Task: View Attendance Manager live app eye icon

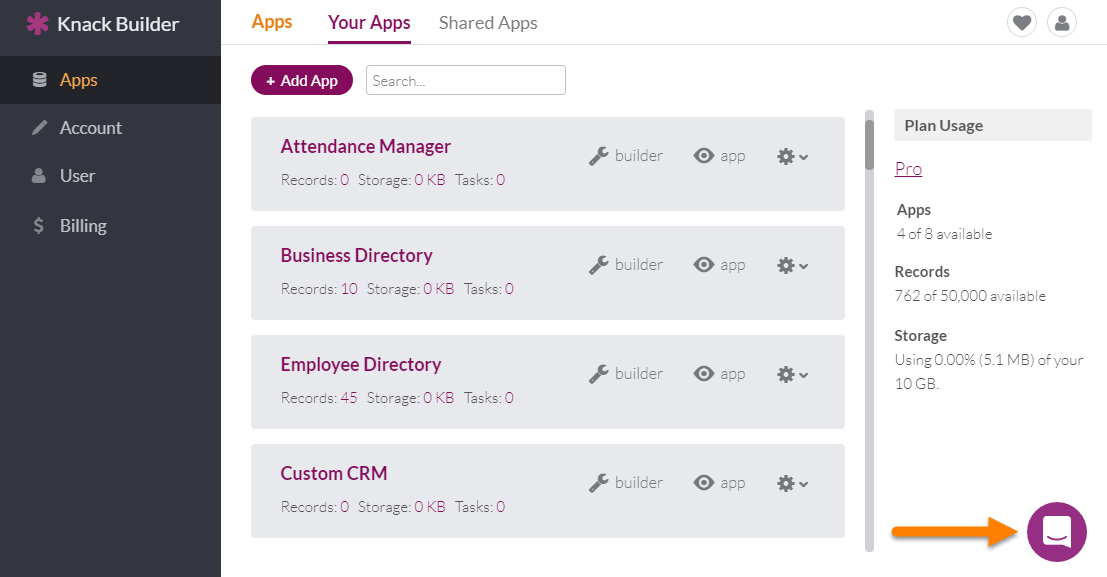Action: pyautogui.click(x=704, y=155)
